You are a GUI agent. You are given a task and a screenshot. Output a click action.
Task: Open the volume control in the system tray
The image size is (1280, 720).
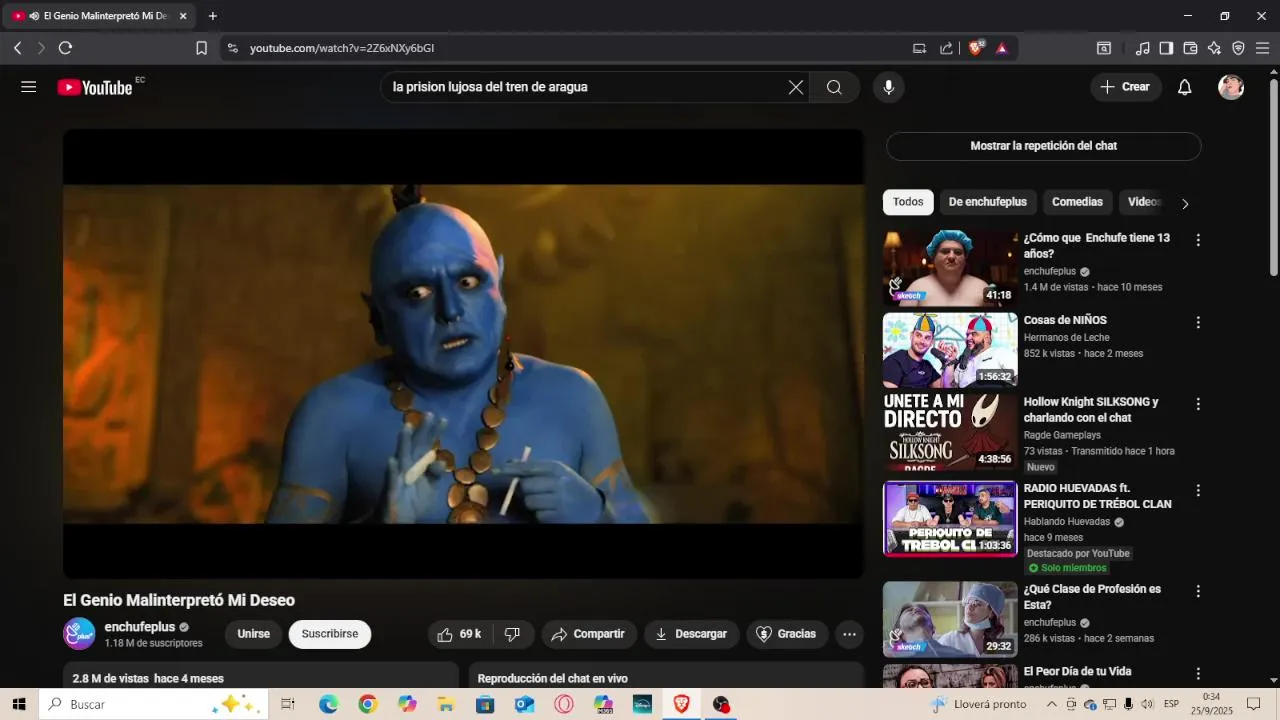(1147, 704)
